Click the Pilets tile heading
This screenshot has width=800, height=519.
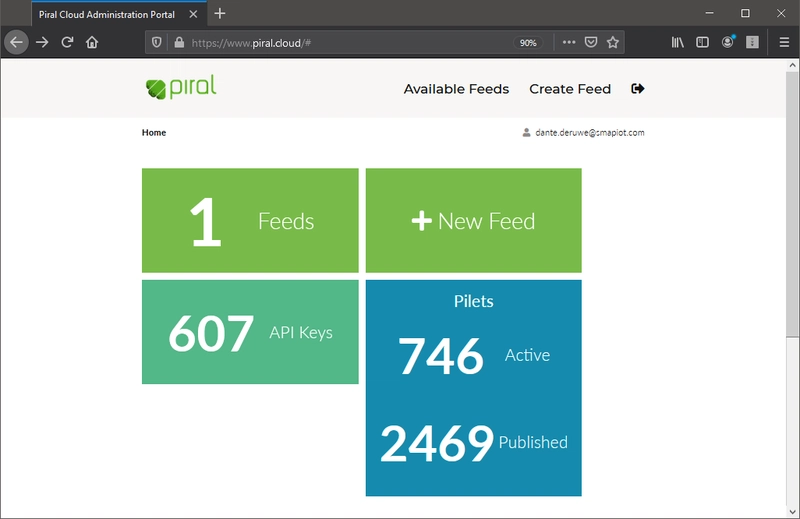473,301
